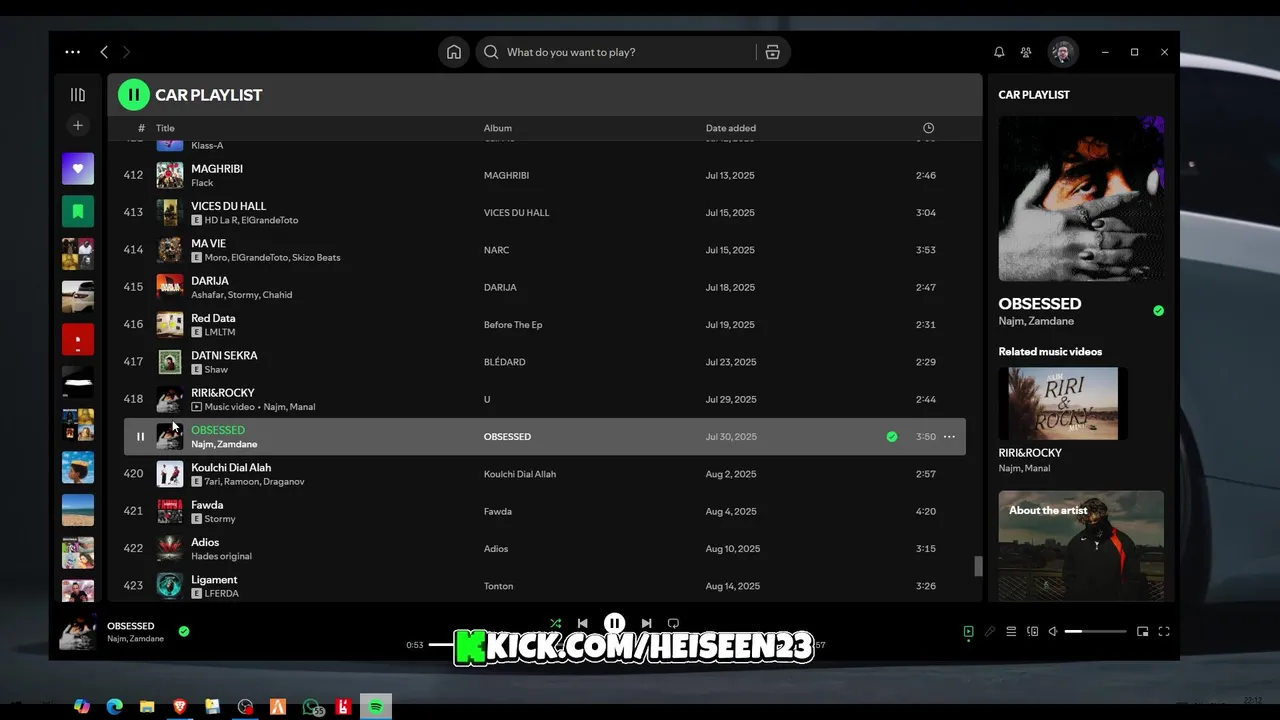1280x720 pixels.
Task: Open the About the artist card
Action: (x=1081, y=545)
